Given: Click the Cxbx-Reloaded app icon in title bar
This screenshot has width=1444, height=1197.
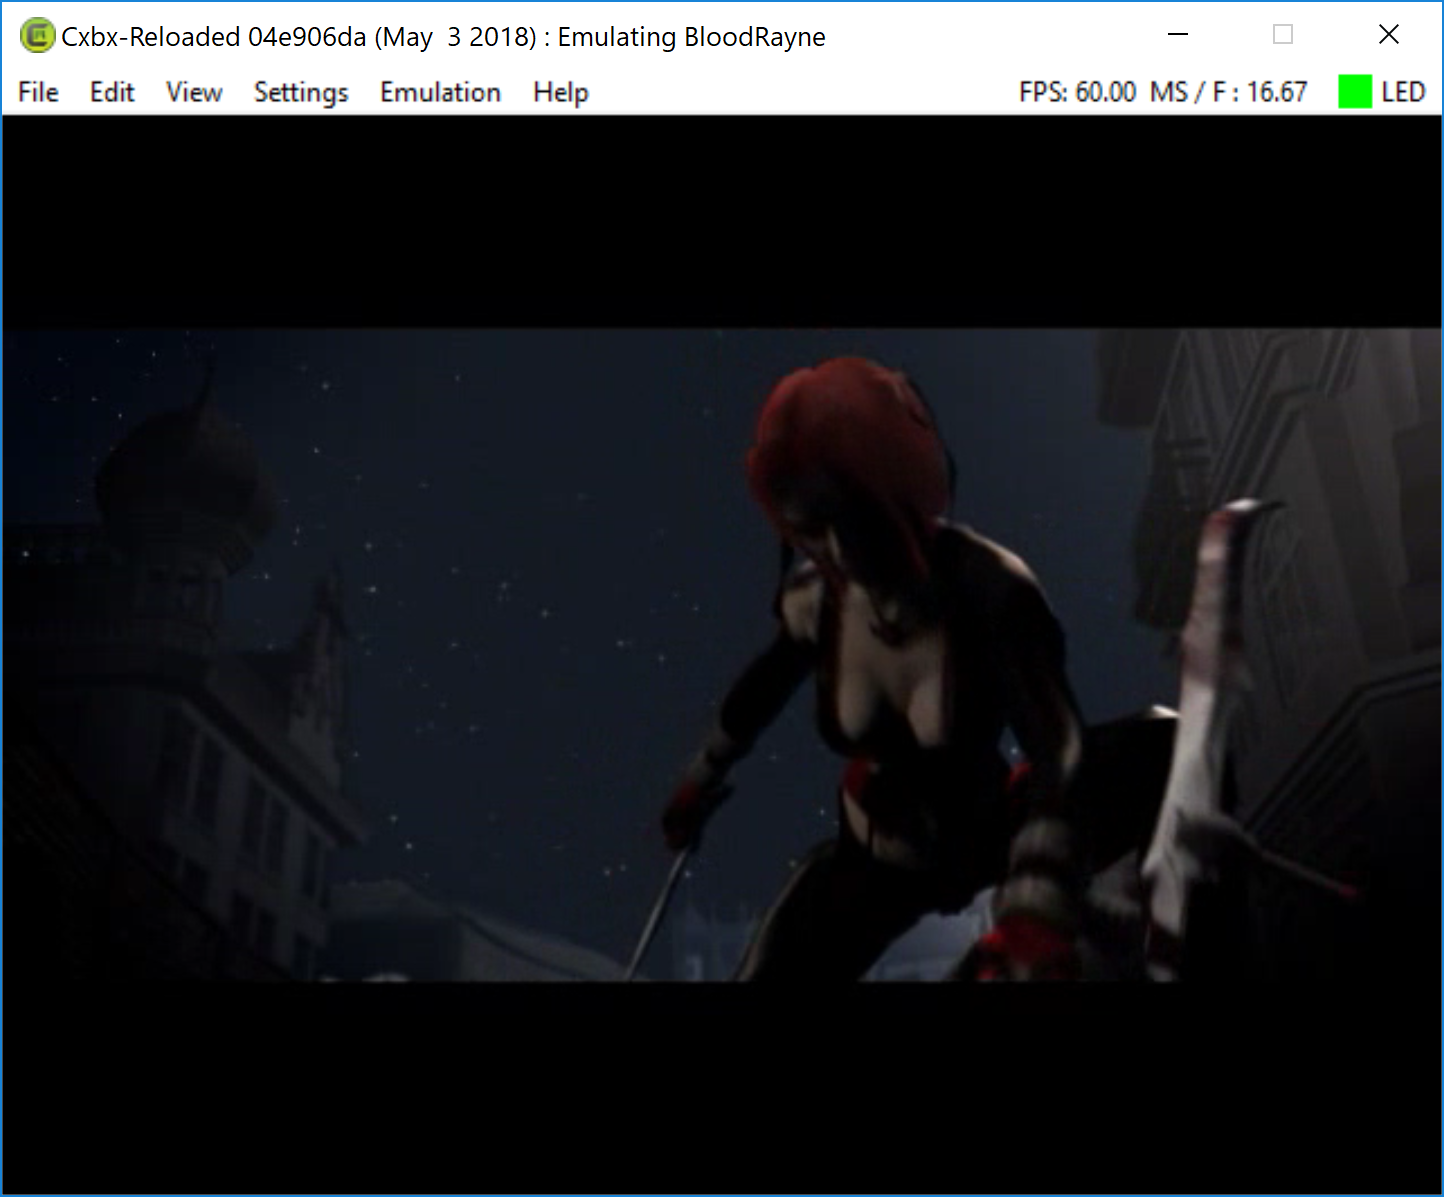Looking at the screenshot, I should pos(37,36).
